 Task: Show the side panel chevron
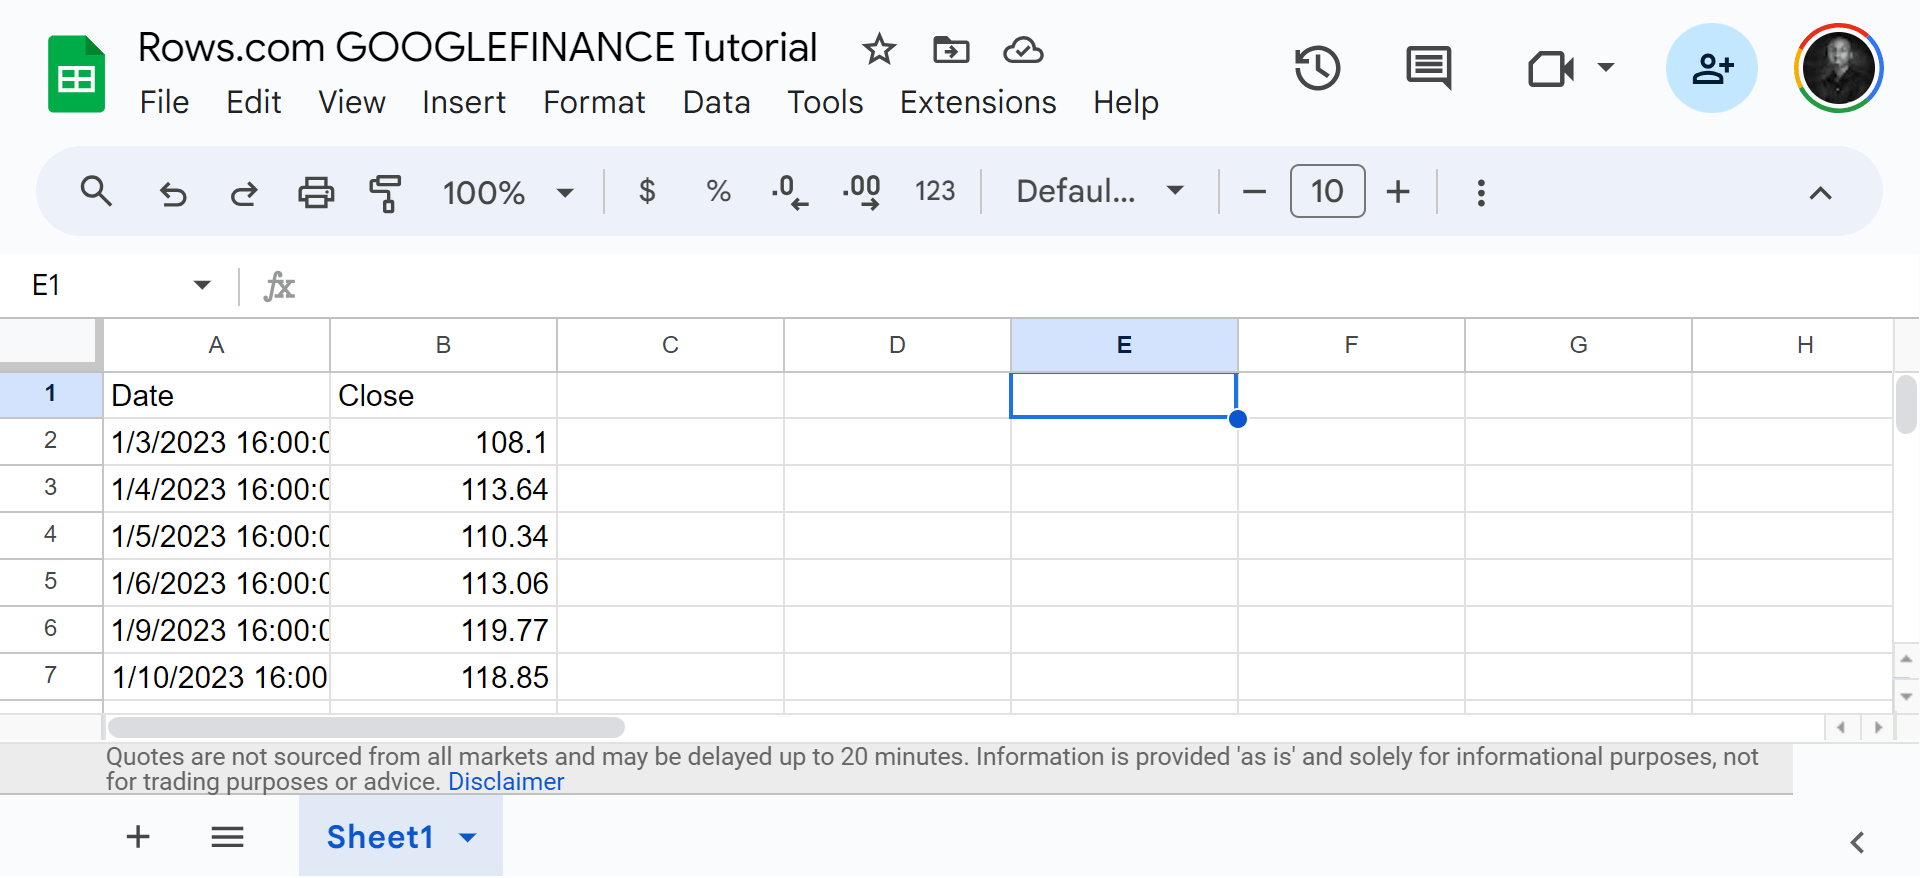1857,842
